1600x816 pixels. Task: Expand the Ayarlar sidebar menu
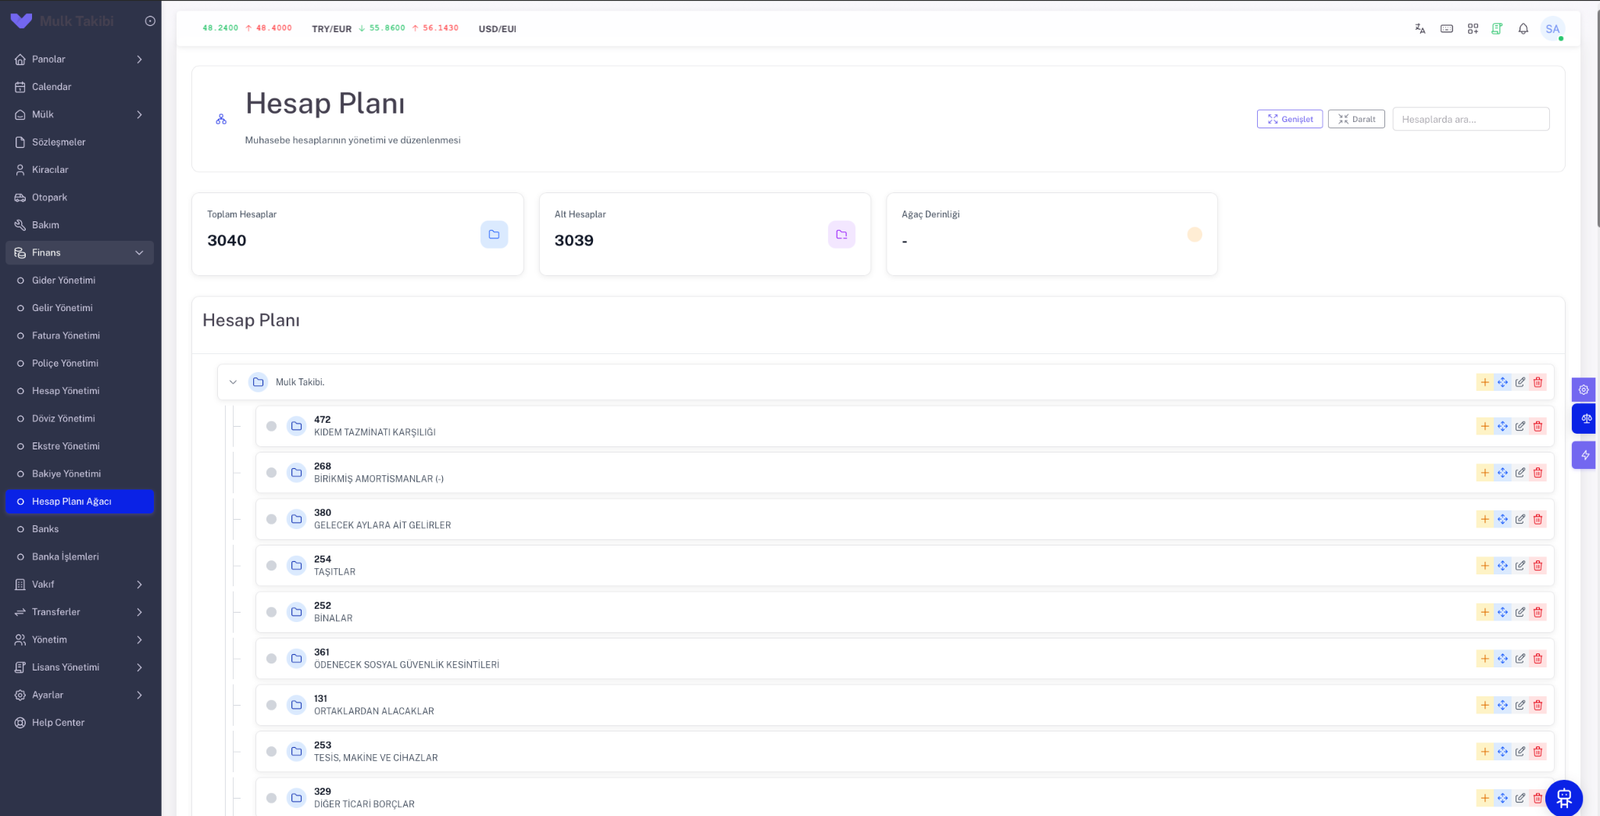(x=80, y=695)
